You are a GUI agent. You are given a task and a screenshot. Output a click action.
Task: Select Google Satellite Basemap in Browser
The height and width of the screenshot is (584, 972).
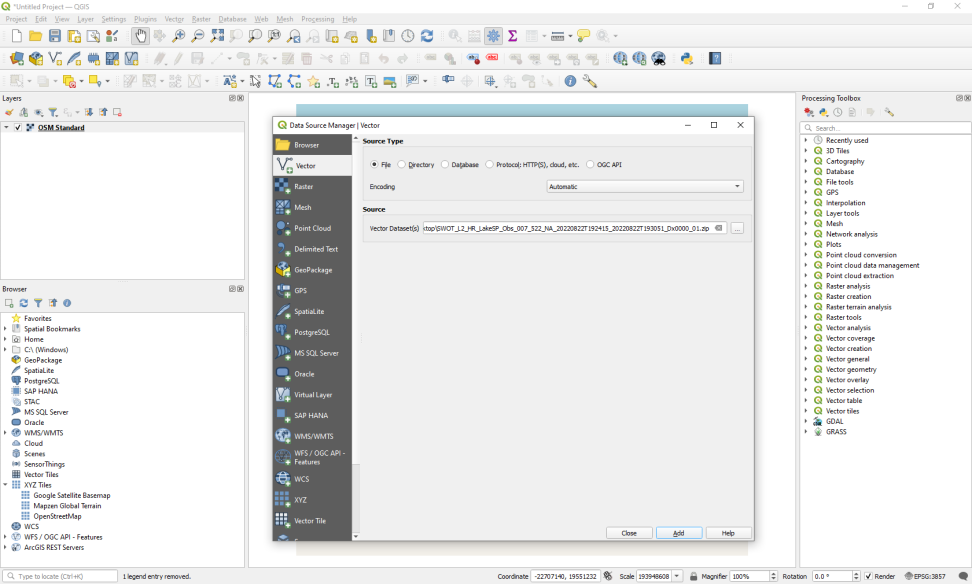(x=71, y=495)
